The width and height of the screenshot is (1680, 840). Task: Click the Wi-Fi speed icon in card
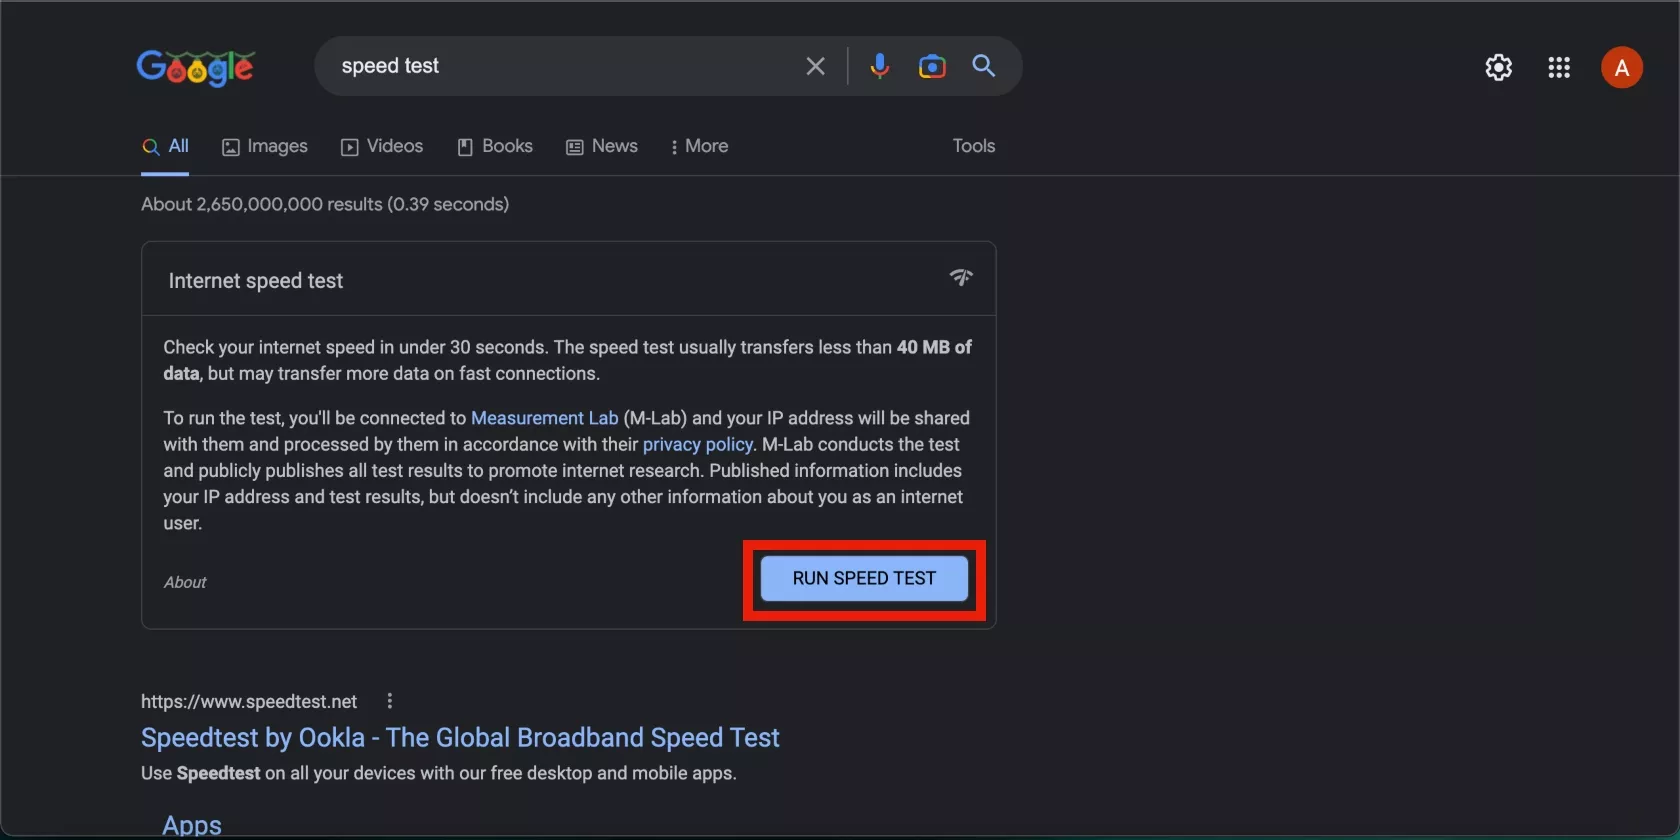pyautogui.click(x=961, y=278)
